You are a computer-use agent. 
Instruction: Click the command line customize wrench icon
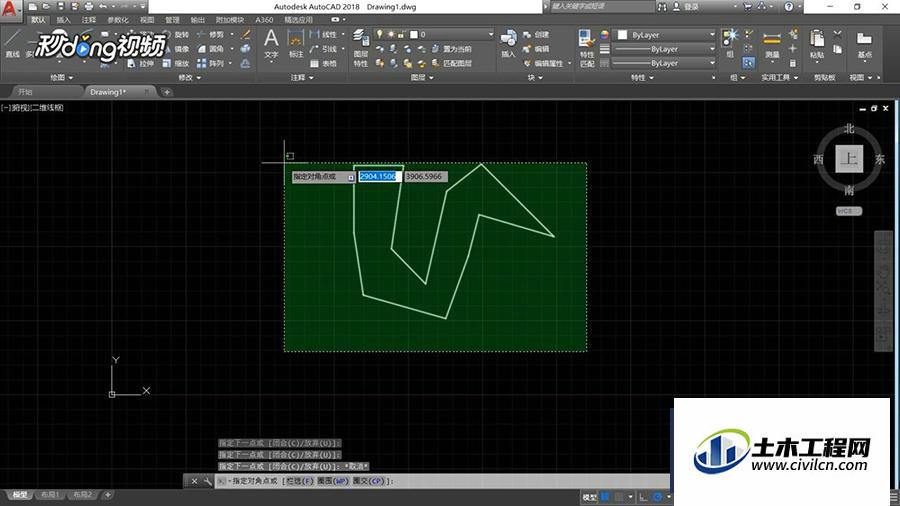(x=207, y=481)
